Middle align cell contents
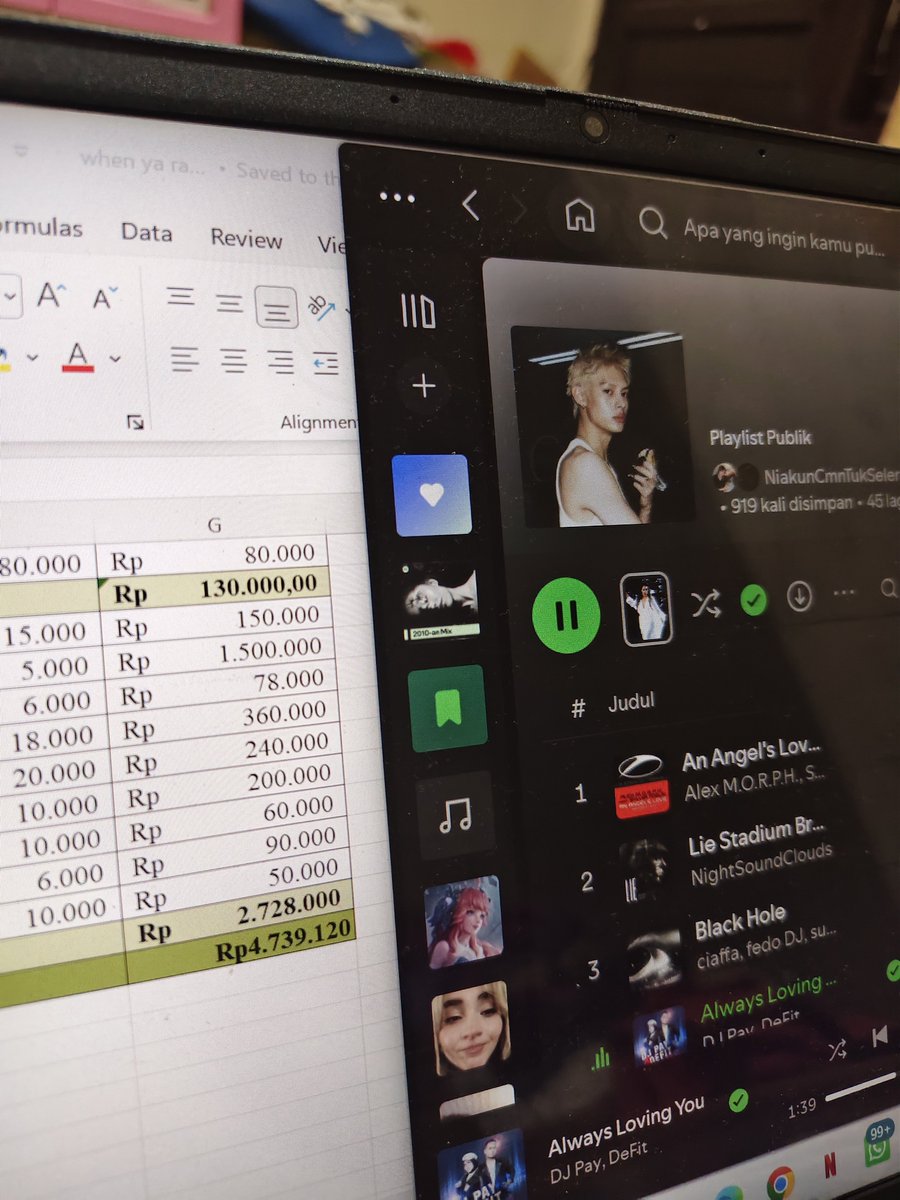Image resolution: width=900 pixels, height=1200 pixels. pyautogui.click(x=230, y=302)
